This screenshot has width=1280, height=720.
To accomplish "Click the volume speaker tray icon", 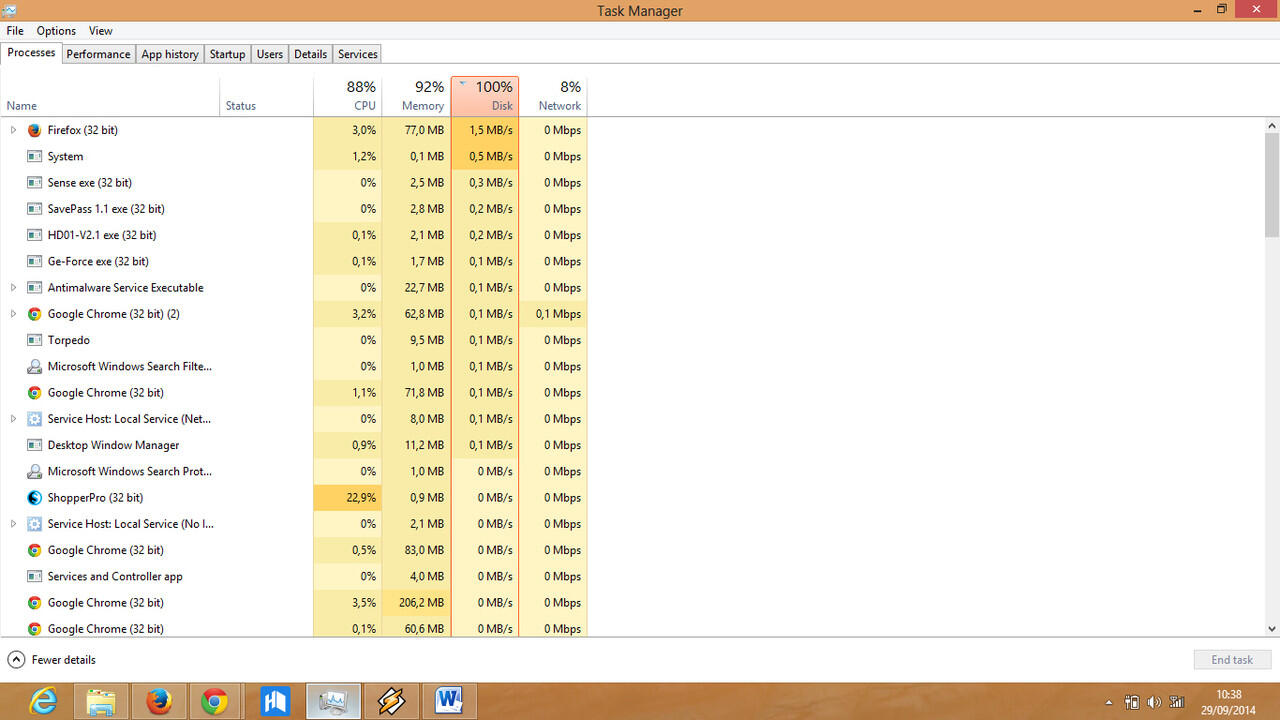I will coord(1154,702).
